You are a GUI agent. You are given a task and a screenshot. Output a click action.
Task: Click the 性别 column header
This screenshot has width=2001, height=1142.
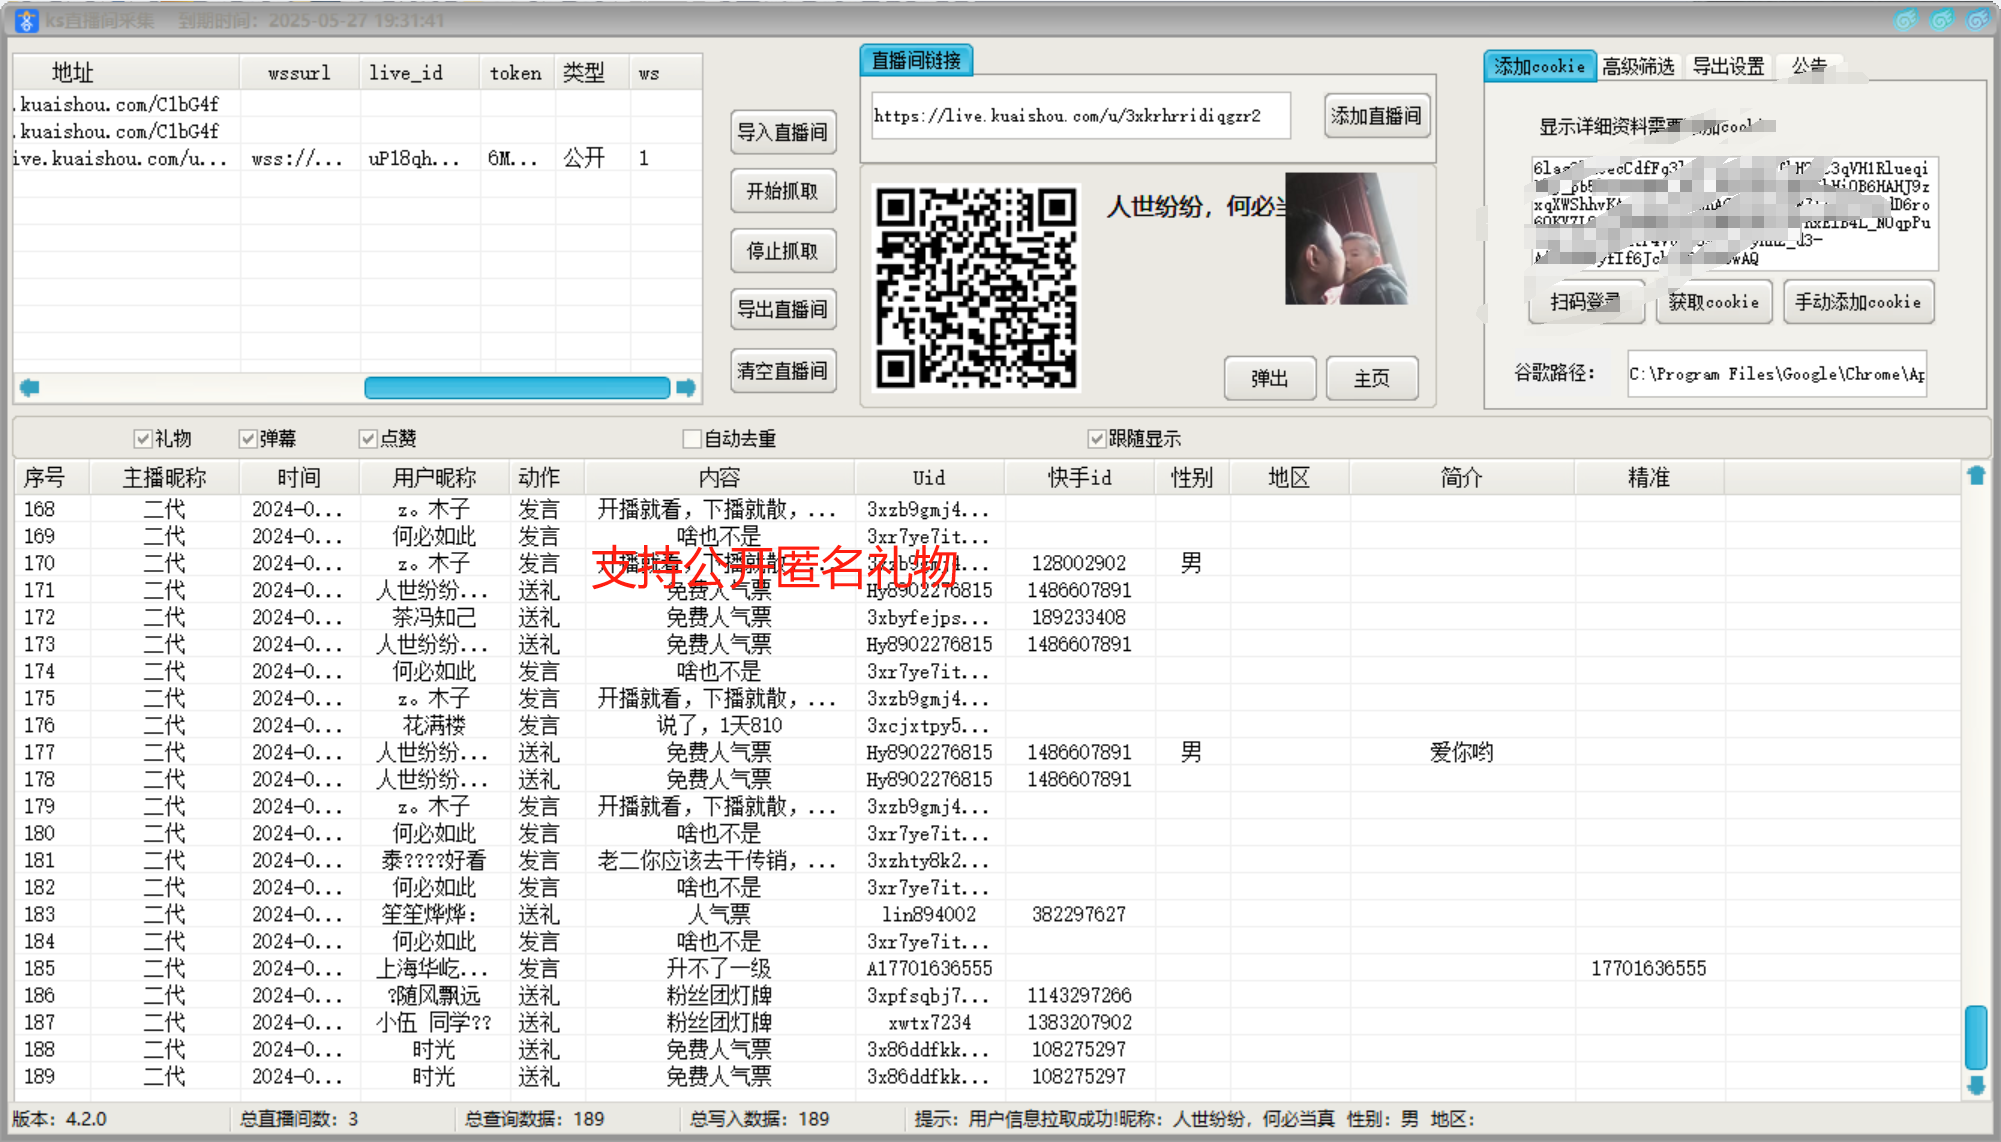tap(1192, 478)
